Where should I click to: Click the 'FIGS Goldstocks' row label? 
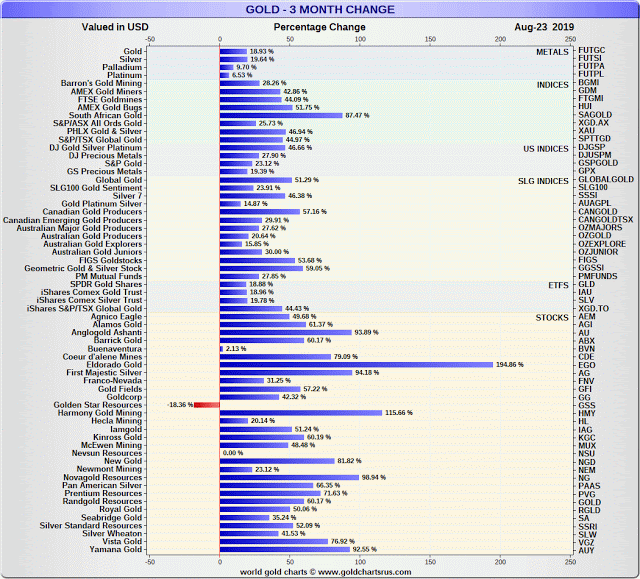point(111,260)
